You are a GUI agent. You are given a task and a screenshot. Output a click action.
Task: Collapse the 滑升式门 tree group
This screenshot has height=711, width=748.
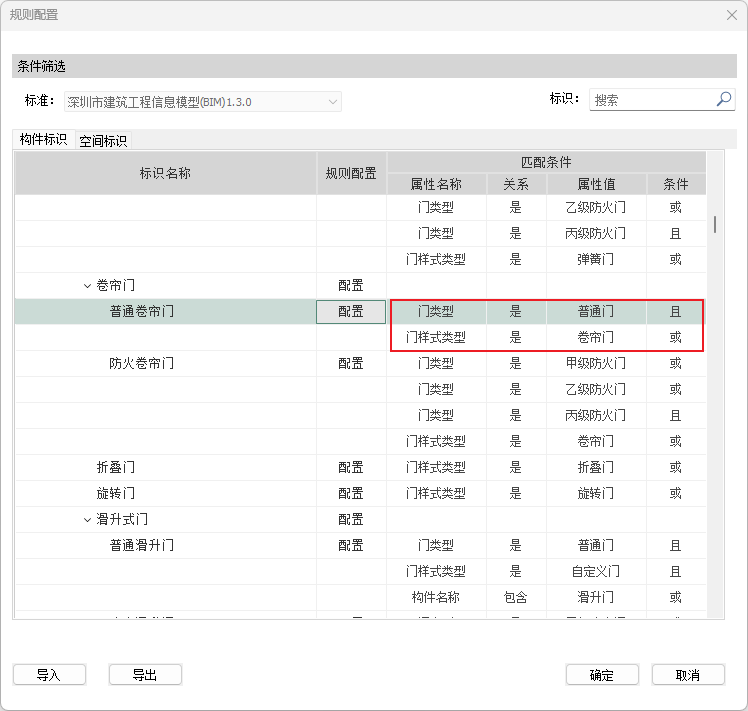[87, 520]
